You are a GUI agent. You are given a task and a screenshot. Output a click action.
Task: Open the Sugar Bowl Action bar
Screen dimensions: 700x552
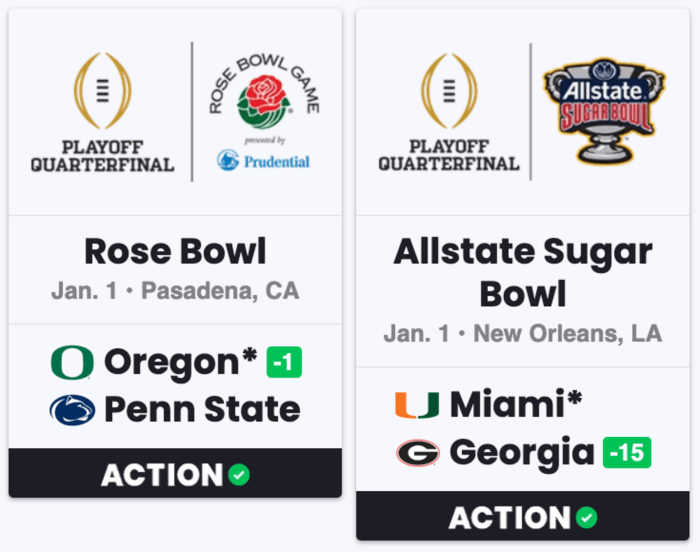coord(522,517)
